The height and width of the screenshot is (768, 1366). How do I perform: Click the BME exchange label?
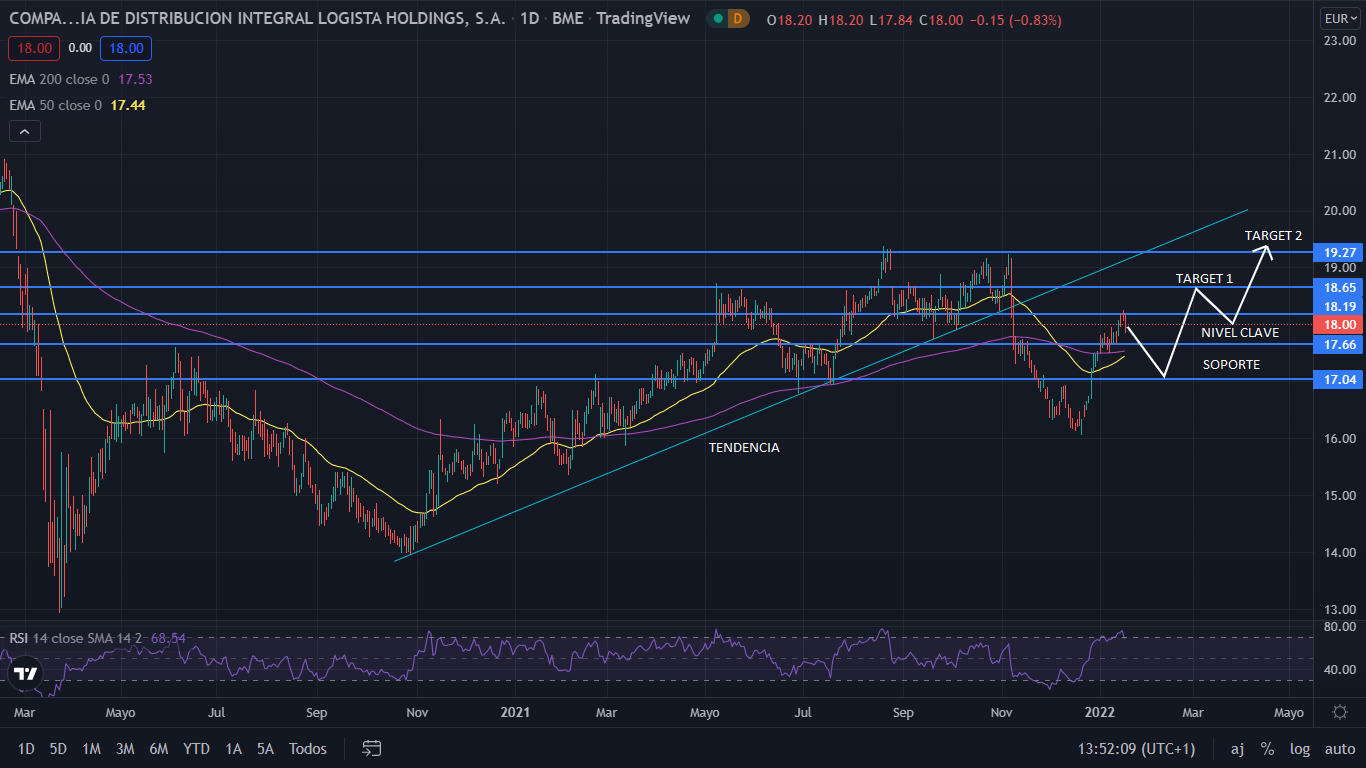(x=568, y=18)
